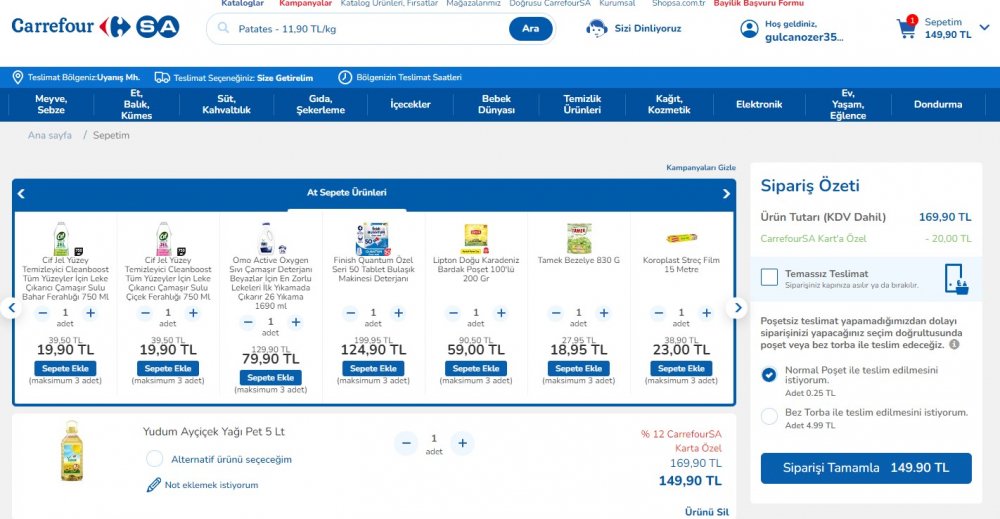Open Tamek Bezelye product image
The width and height of the screenshot is (1000, 519).
(x=579, y=238)
